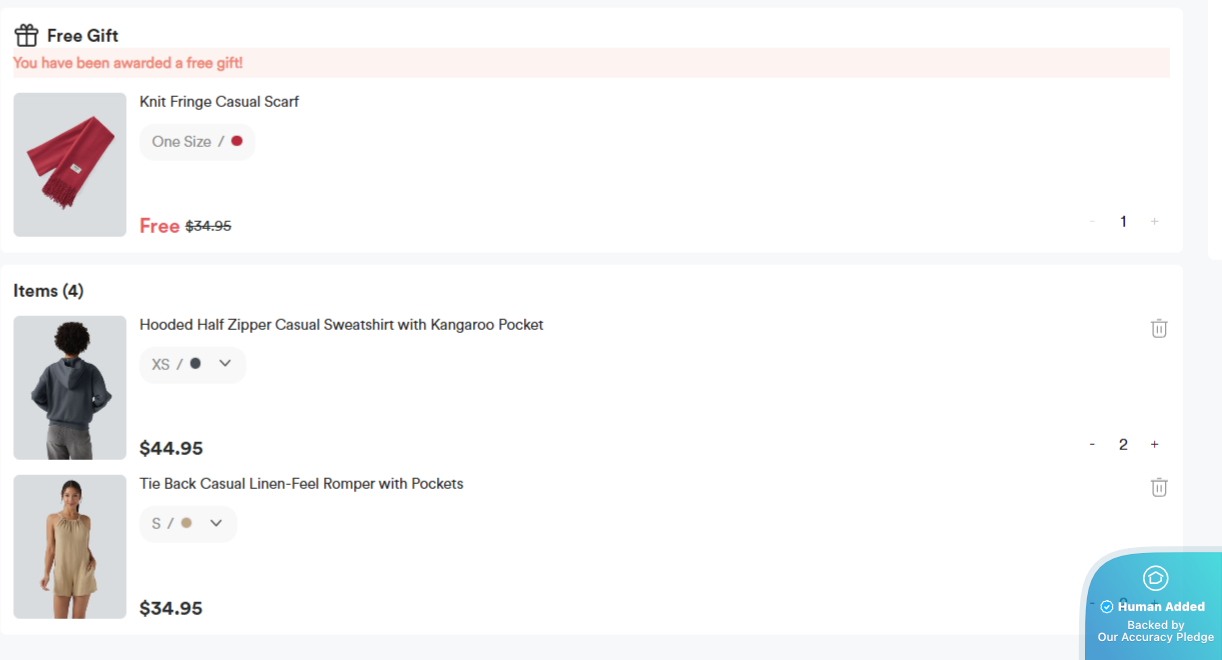Image resolution: width=1222 pixels, height=660 pixels.
Task: Click the dark gray color dot for sweatshirt
Action: [x=195, y=364]
